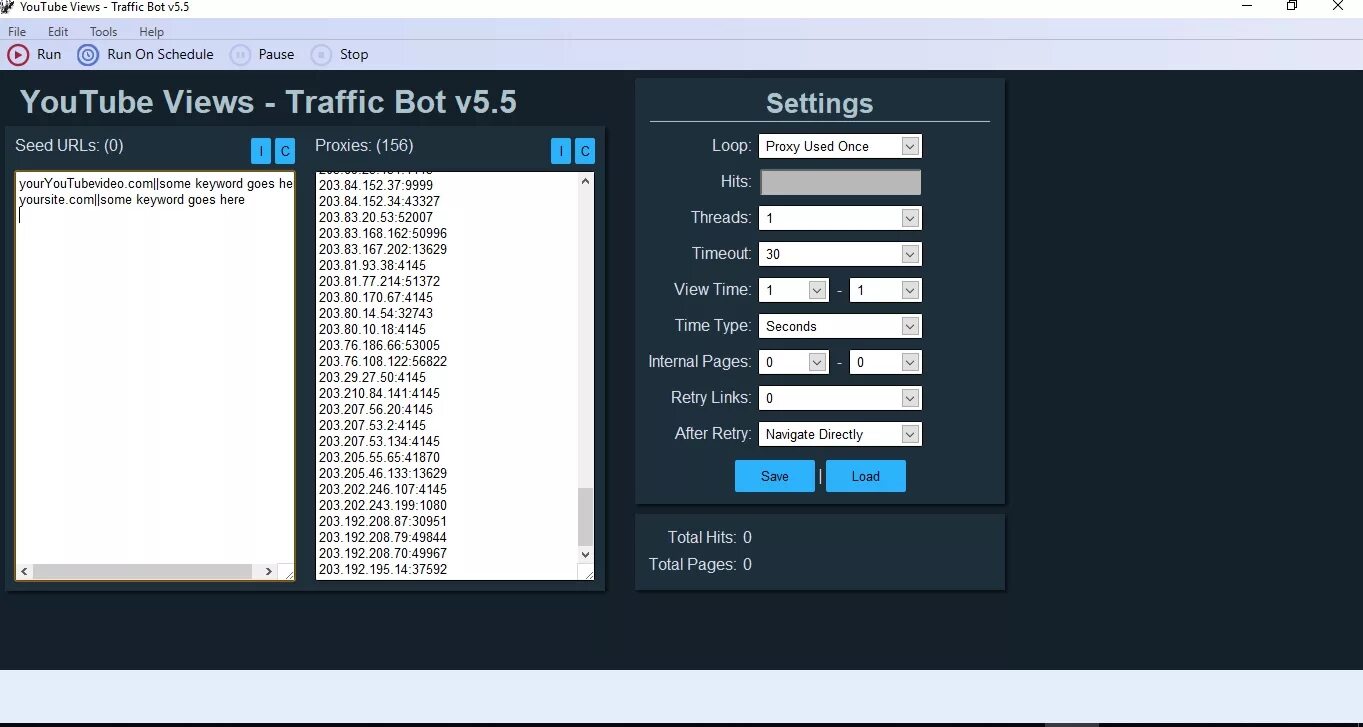Import proxies with the I button
1363x727 pixels.
[x=560, y=151]
